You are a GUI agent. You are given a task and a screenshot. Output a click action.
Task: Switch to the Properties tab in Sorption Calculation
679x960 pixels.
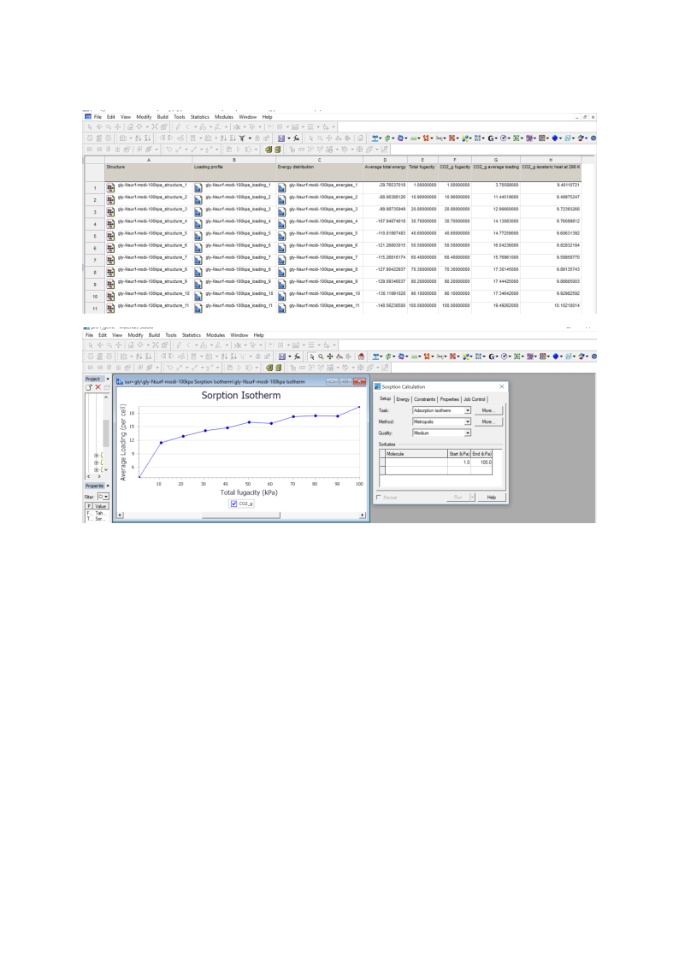[x=449, y=399]
